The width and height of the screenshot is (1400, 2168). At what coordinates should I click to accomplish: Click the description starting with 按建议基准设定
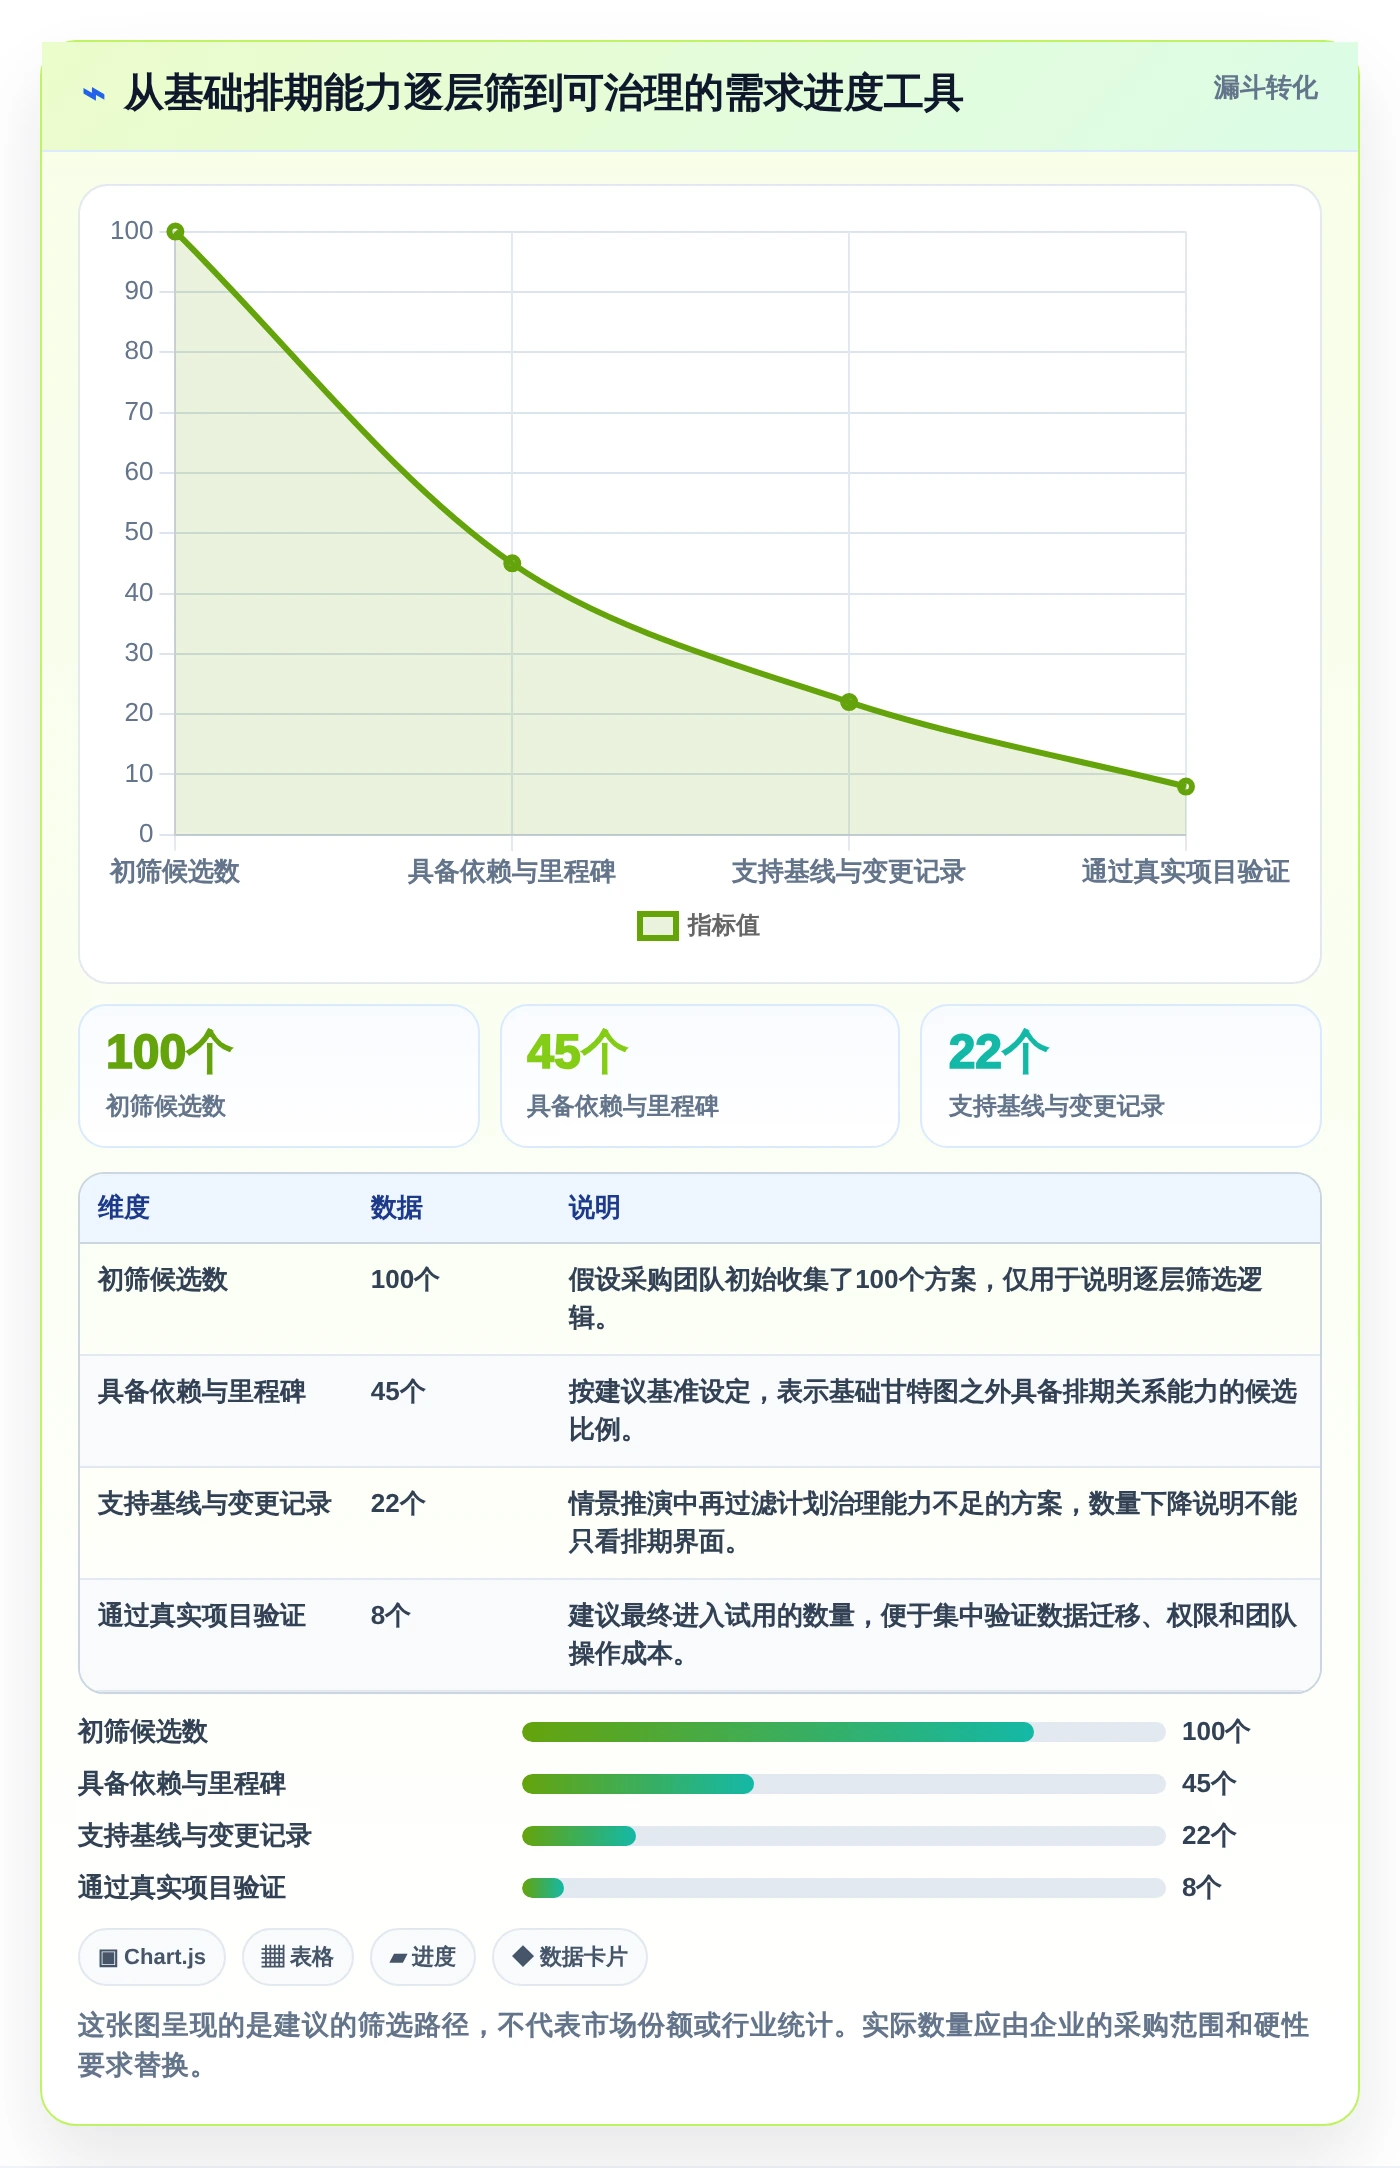932,1411
